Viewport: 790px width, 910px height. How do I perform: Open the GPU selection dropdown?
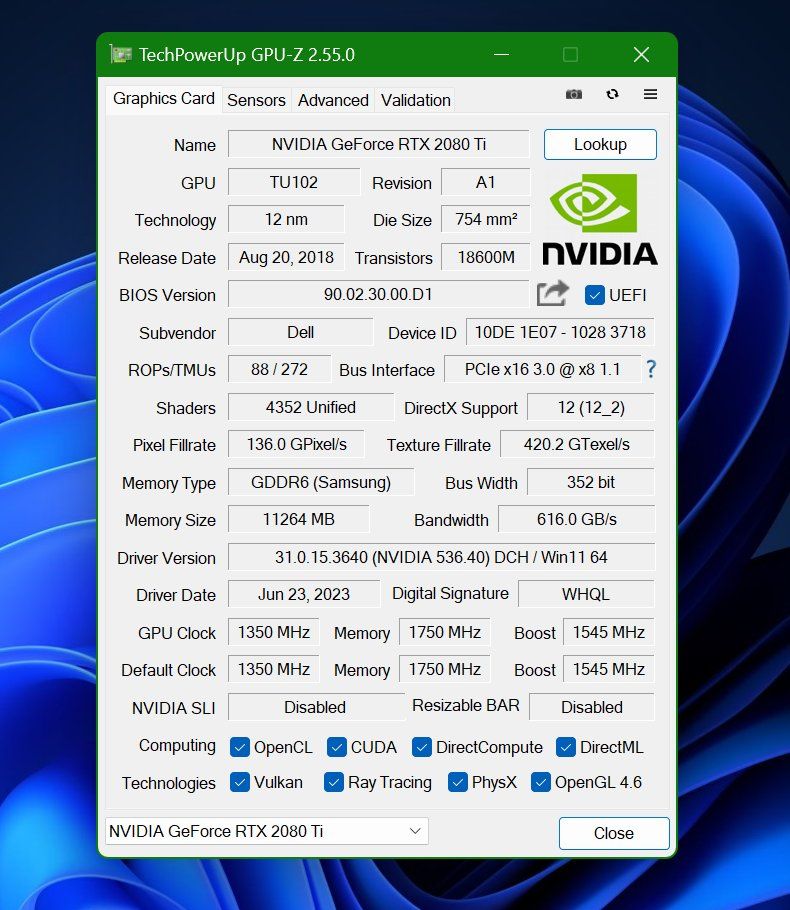267,831
